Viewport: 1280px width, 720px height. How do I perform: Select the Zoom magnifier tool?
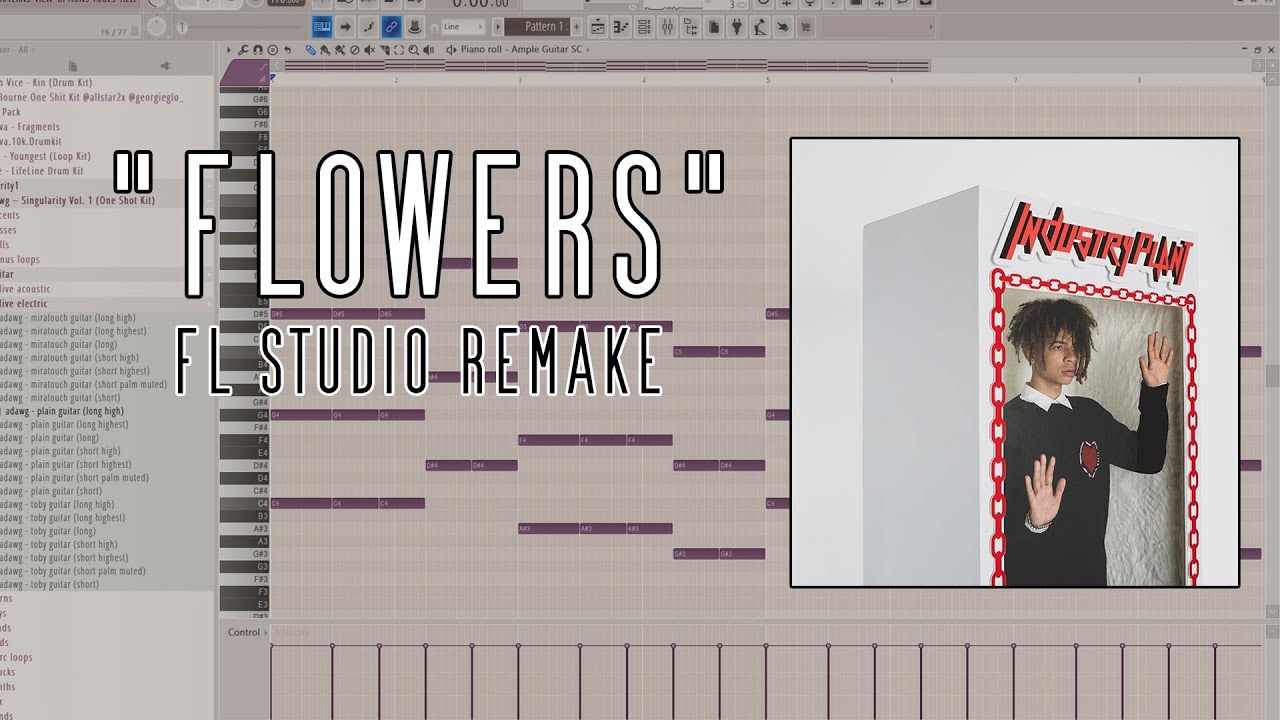click(x=413, y=49)
